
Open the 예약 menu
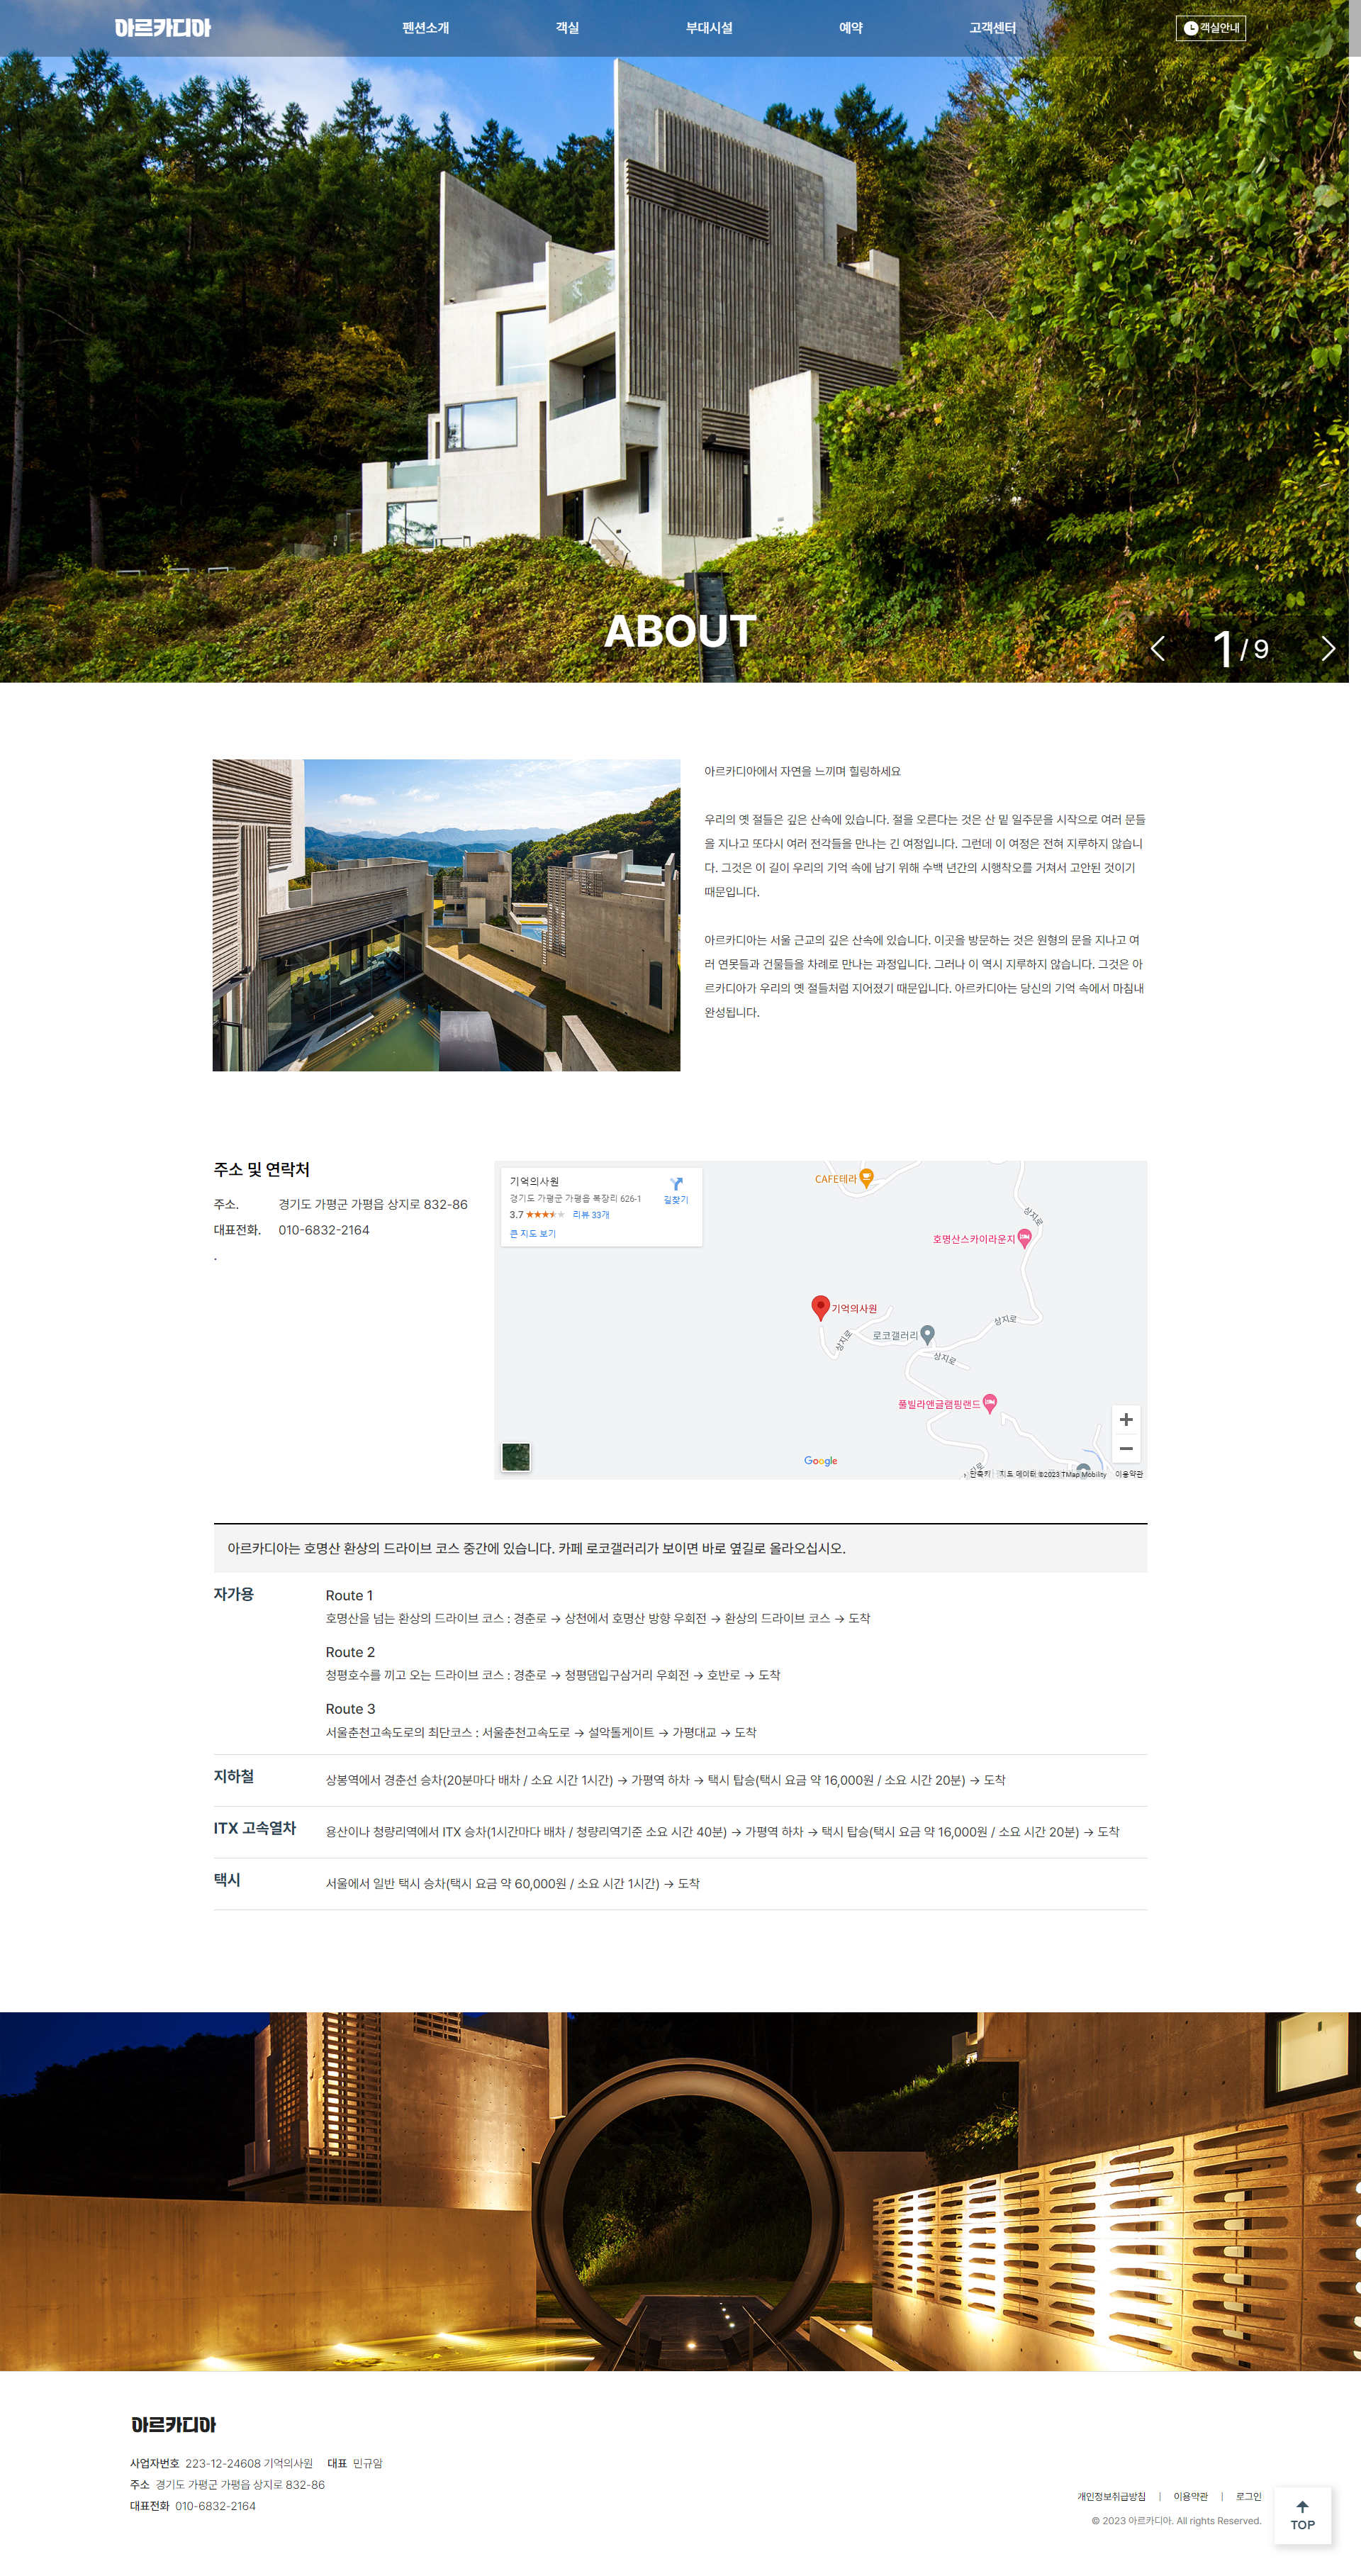point(850,28)
